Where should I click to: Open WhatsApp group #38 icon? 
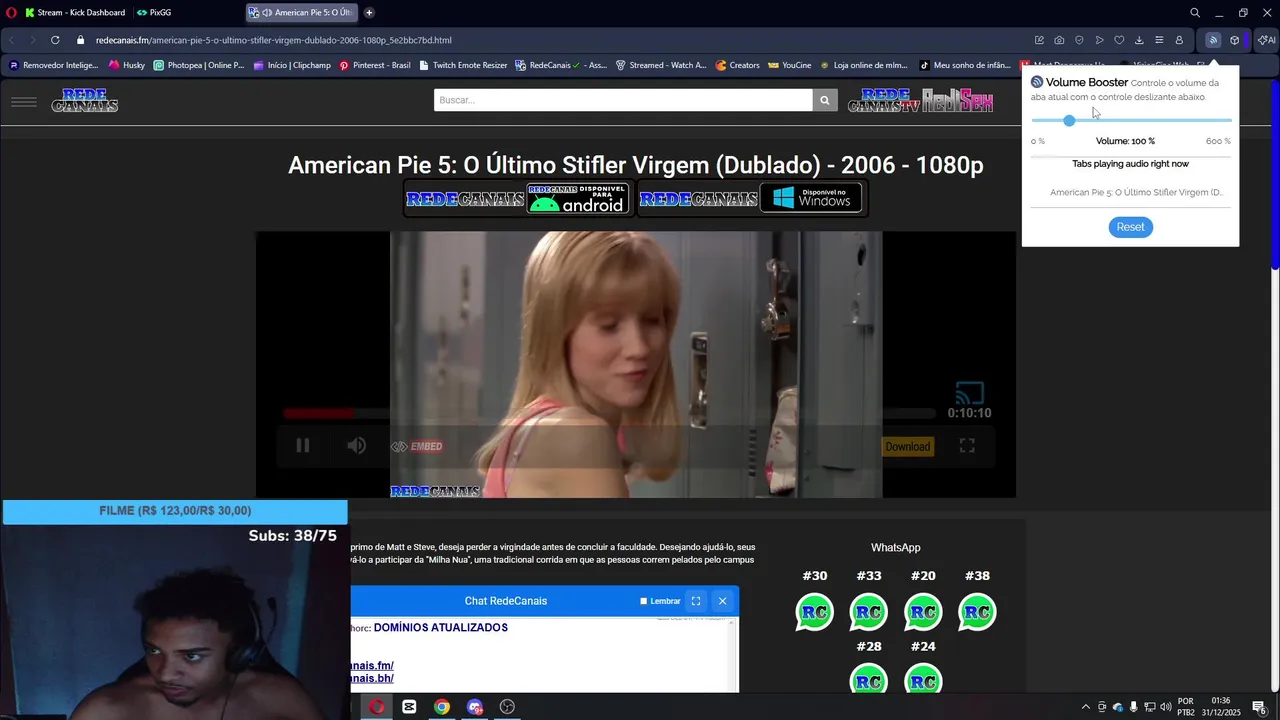977,612
